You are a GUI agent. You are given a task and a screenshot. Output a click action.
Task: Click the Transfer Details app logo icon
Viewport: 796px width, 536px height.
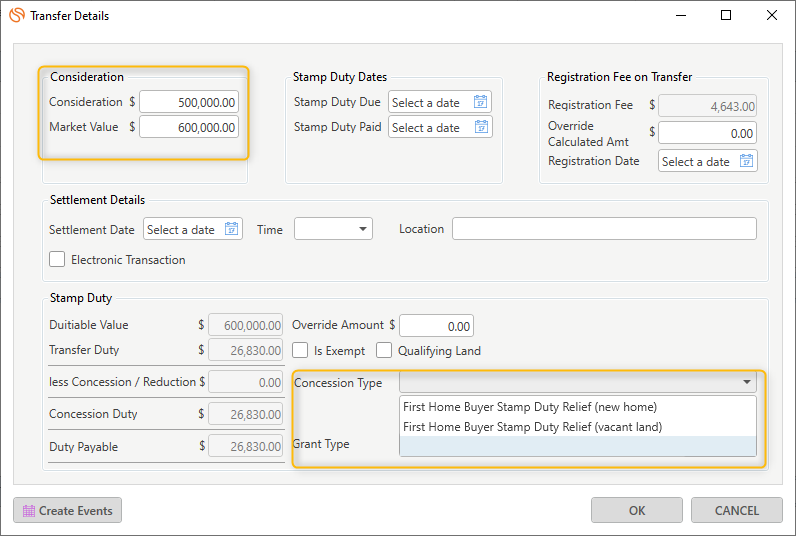pyautogui.click(x=17, y=15)
